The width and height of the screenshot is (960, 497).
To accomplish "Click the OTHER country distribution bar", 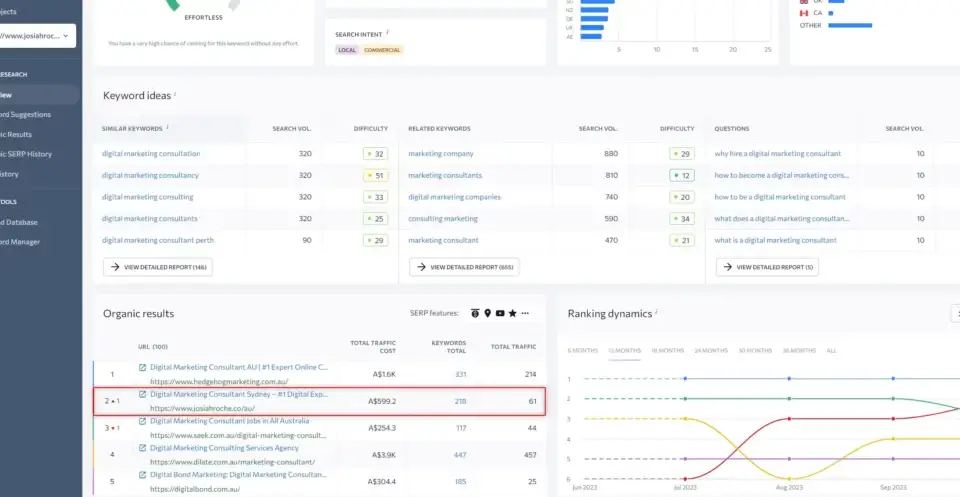I will pos(850,25).
